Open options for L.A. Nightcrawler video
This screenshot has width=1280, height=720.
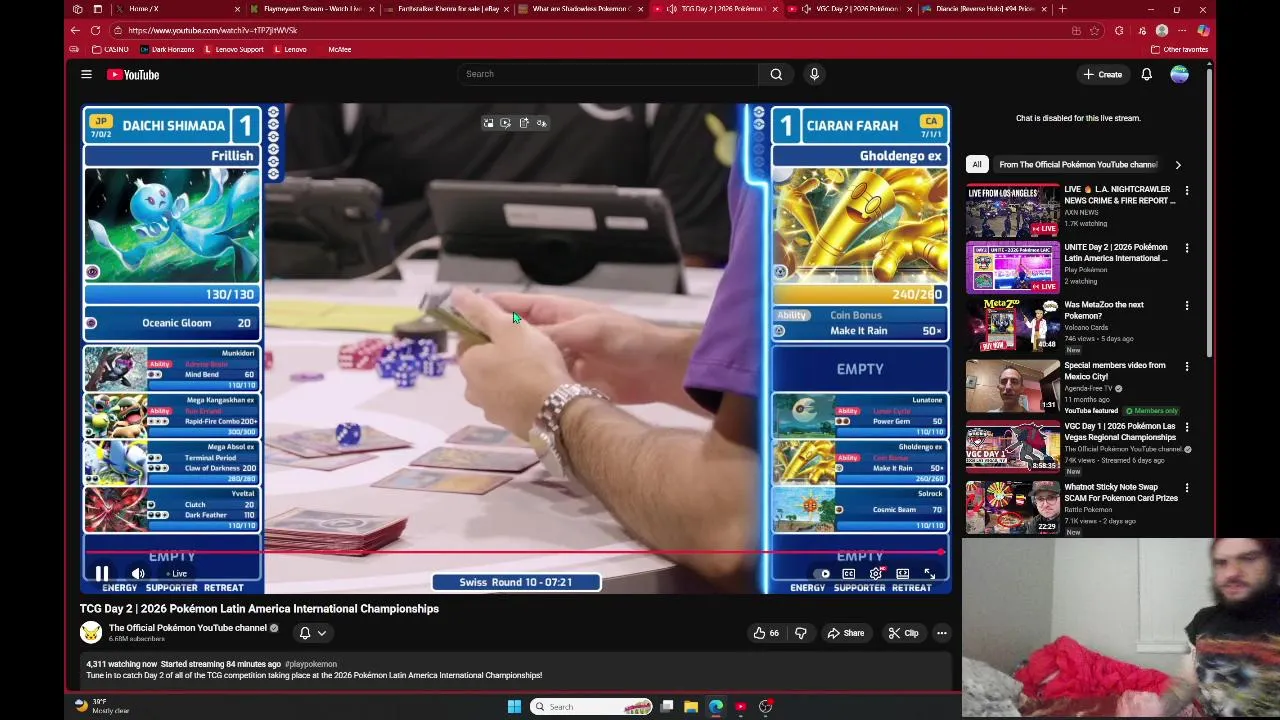[1187, 190]
